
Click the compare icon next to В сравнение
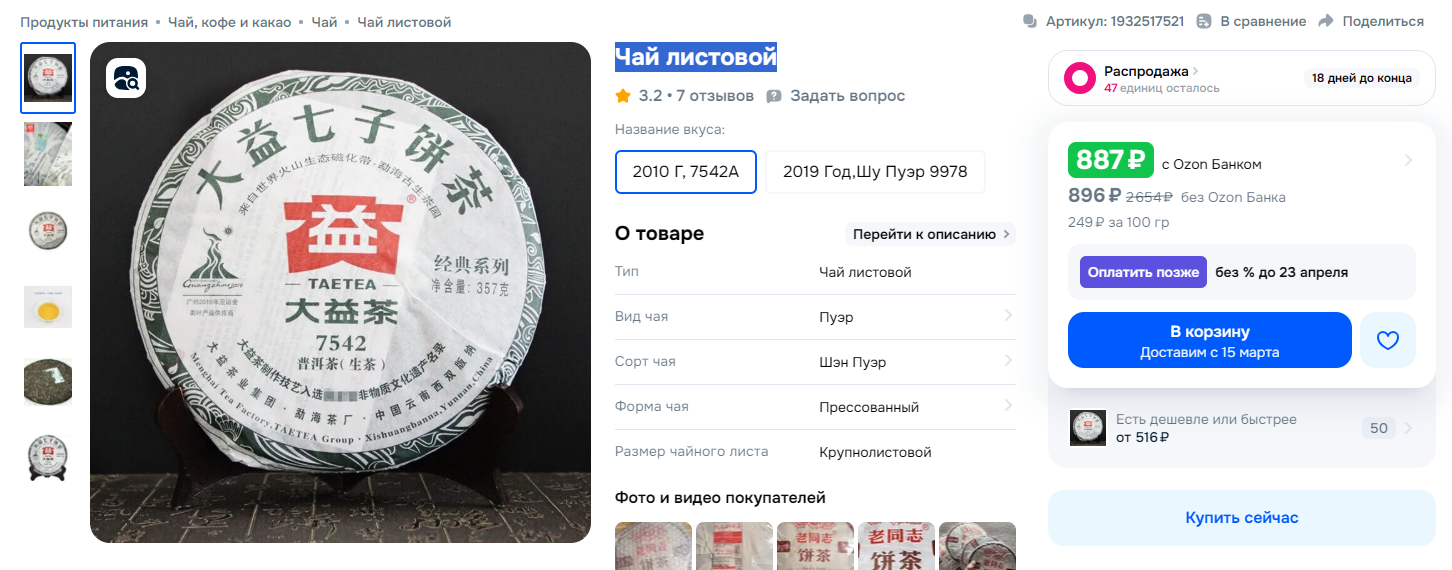click(1204, 21)
